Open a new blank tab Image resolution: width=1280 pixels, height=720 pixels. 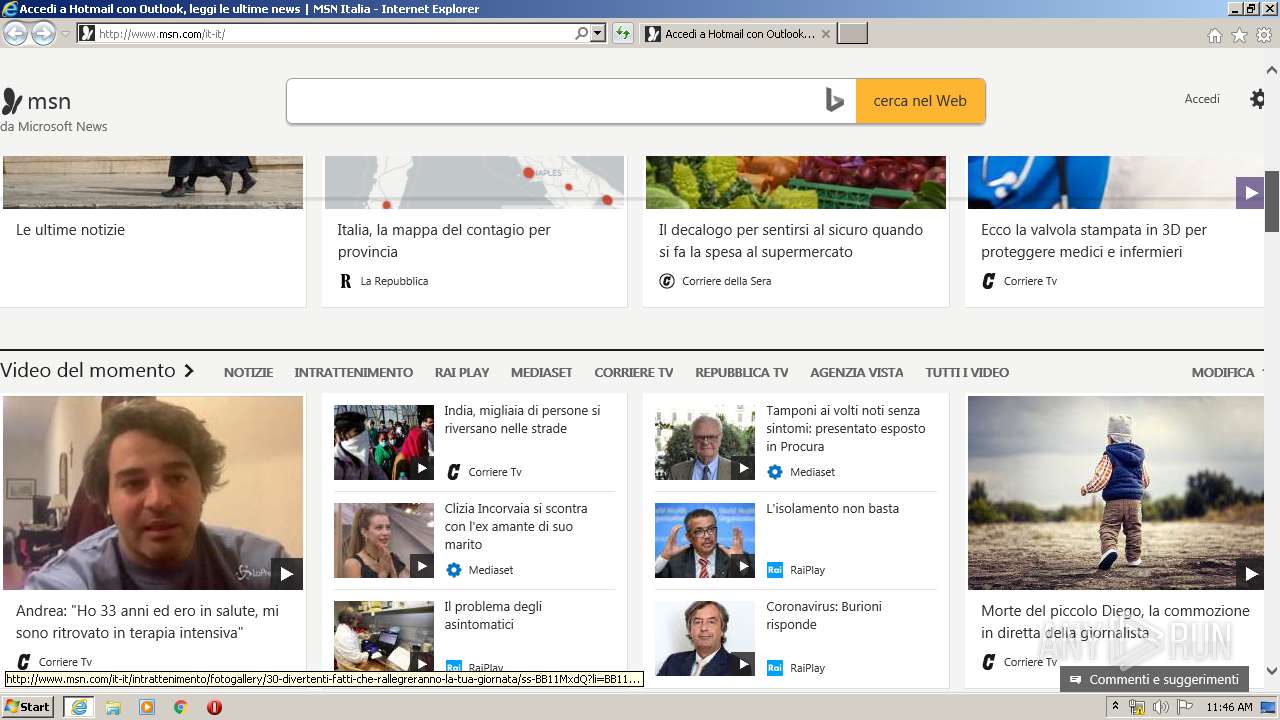coord(852,34)
